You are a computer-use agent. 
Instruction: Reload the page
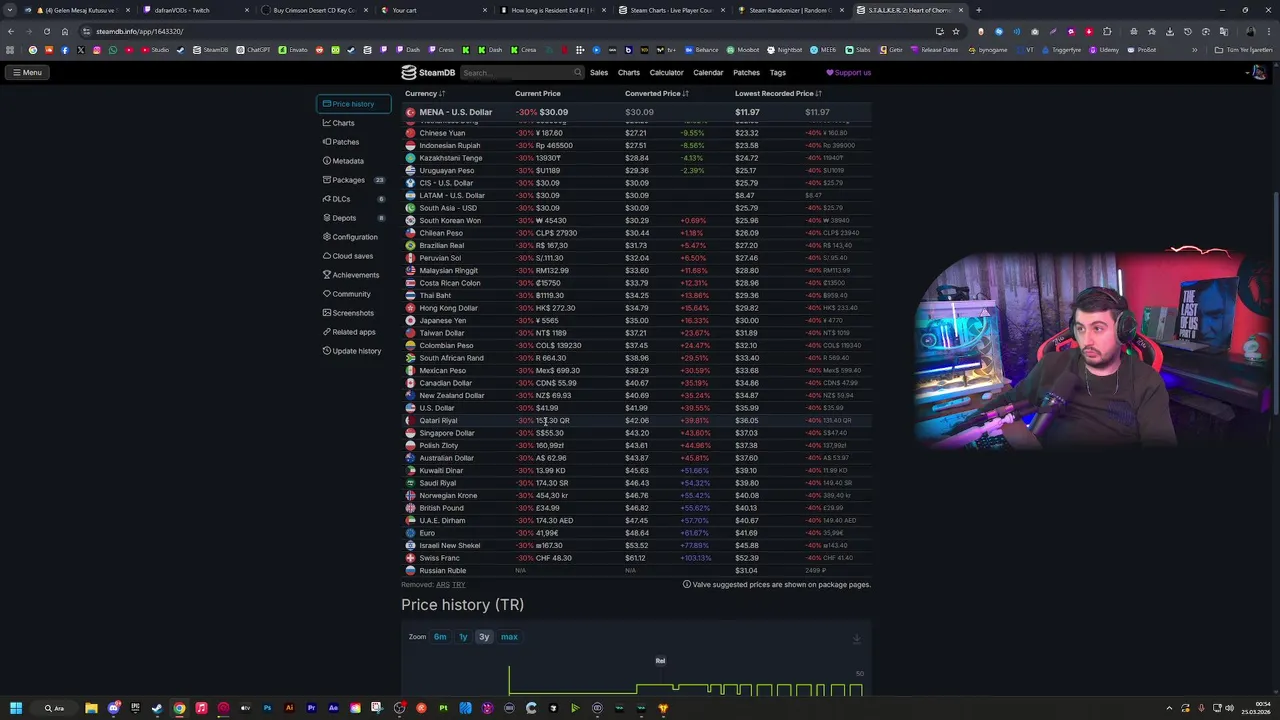[x=46, y=31]
